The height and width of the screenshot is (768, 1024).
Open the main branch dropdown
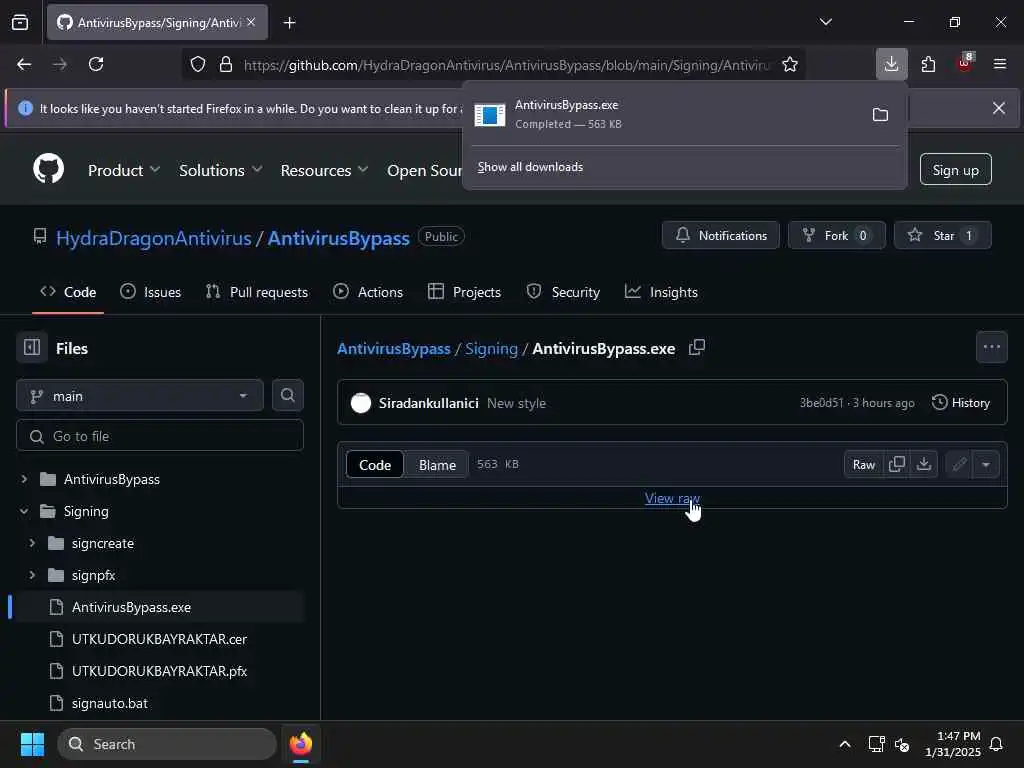[x=140, y=396]
